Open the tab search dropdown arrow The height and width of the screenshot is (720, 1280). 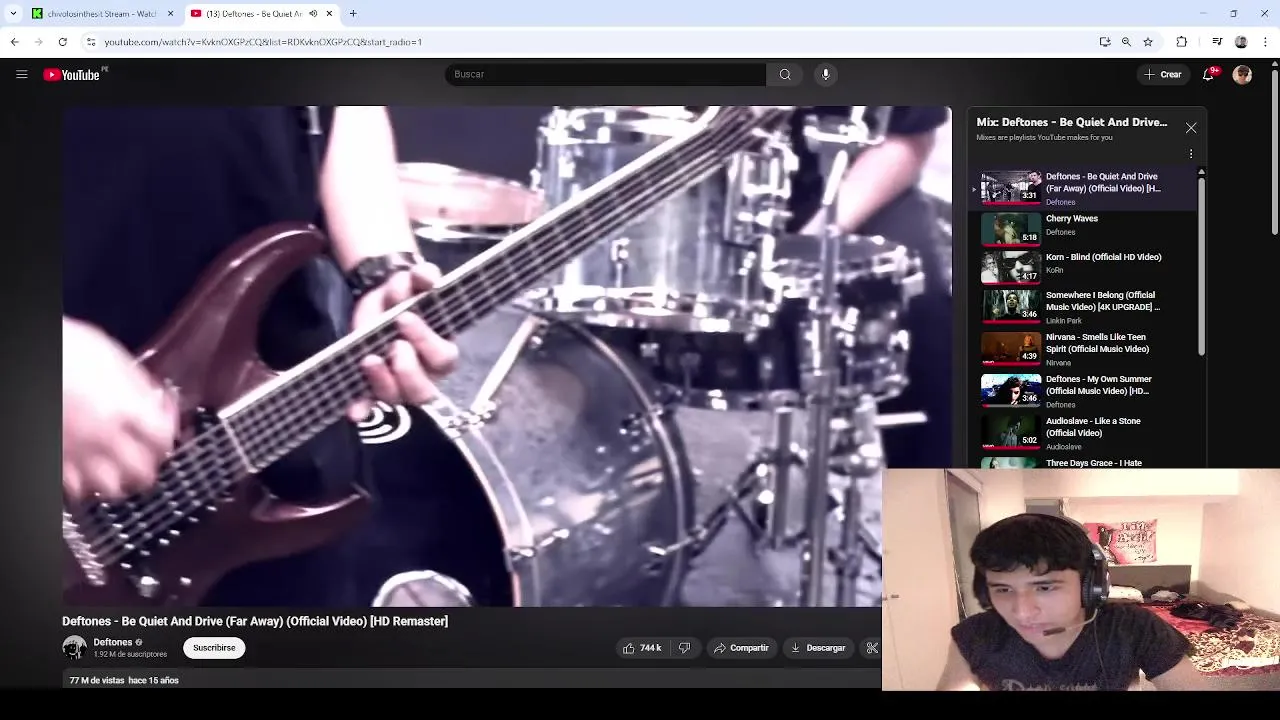(13, 14)
